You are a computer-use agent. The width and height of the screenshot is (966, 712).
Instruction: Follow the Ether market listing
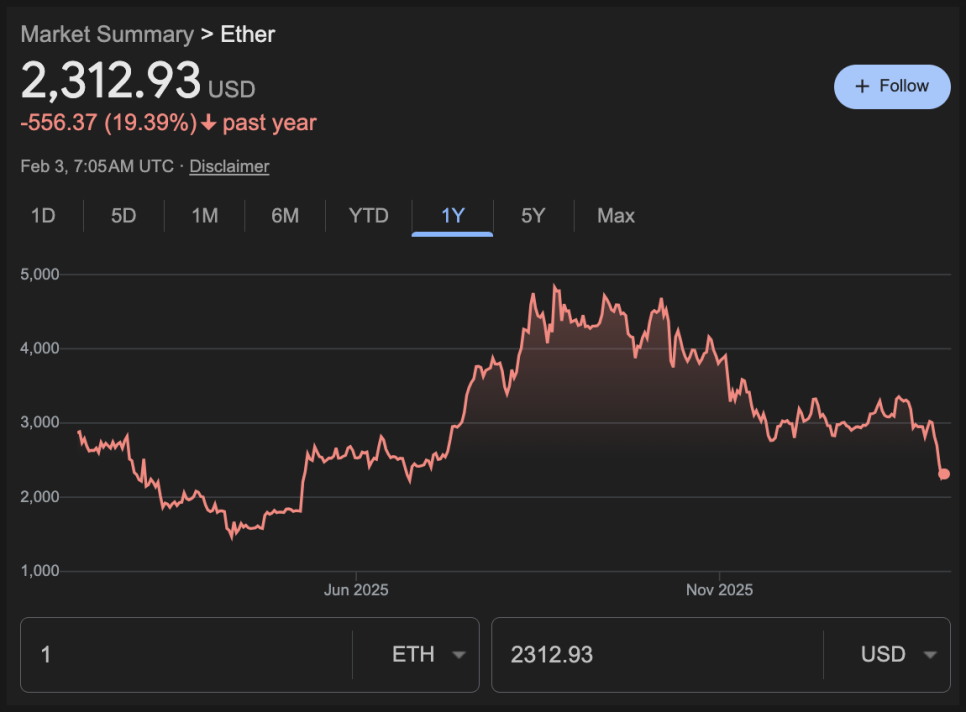892,87
